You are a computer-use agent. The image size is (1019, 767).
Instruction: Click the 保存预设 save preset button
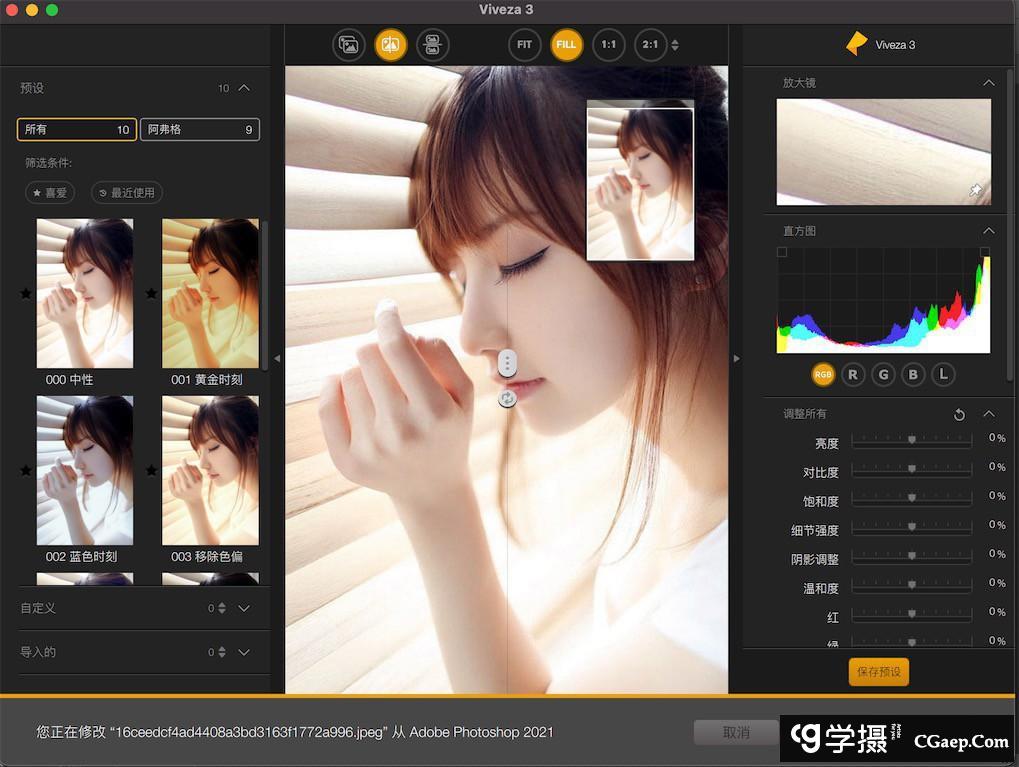[878, 672]
